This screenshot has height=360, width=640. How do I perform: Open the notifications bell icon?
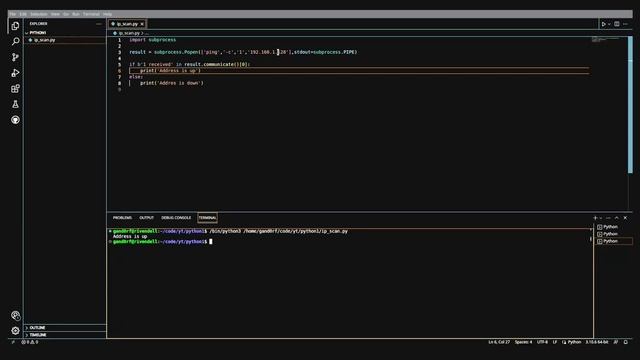tap(625, 342)
